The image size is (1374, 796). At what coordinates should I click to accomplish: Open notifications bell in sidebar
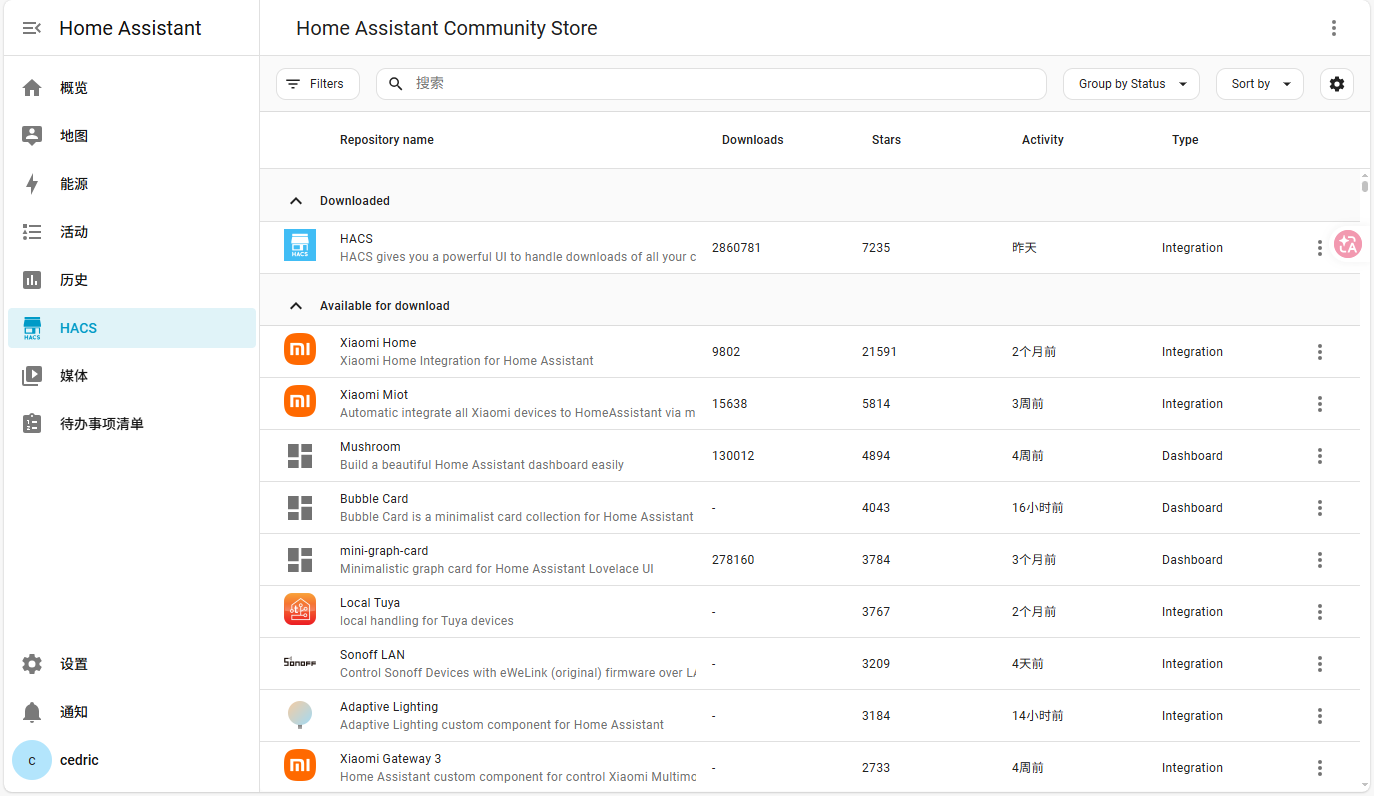[x=32, y=712]
